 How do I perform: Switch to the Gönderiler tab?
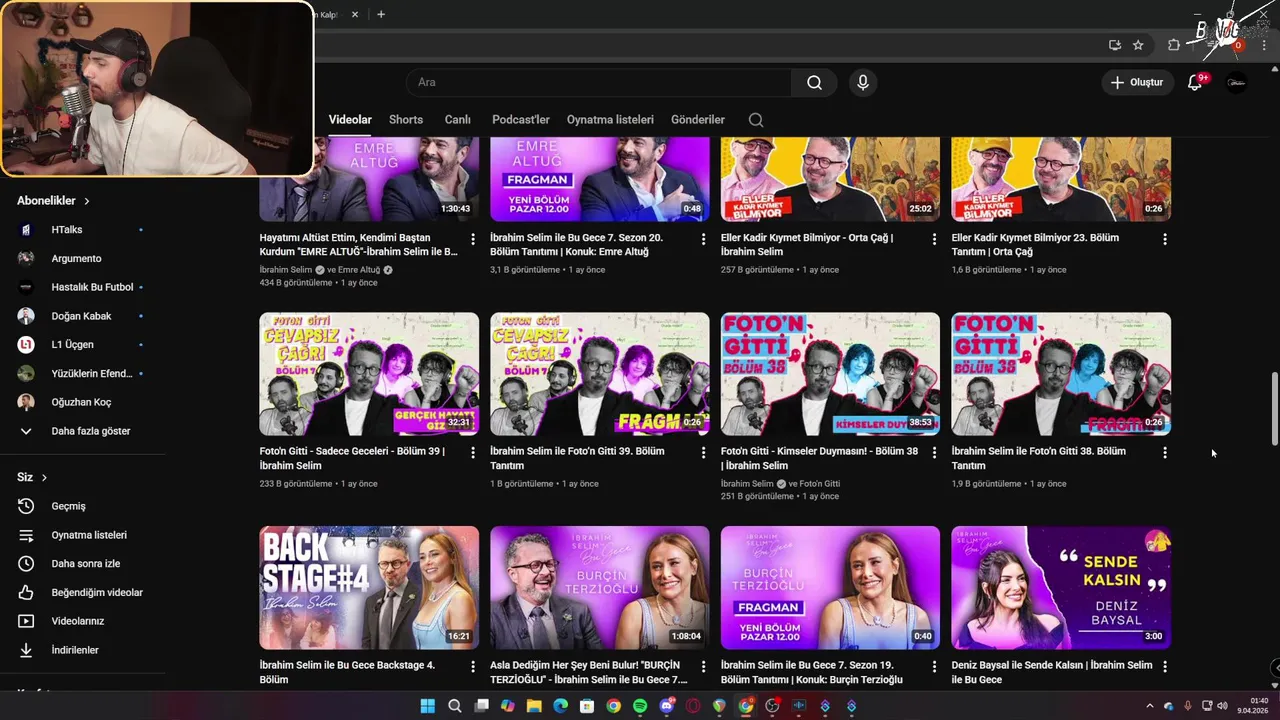click(698, 119)
